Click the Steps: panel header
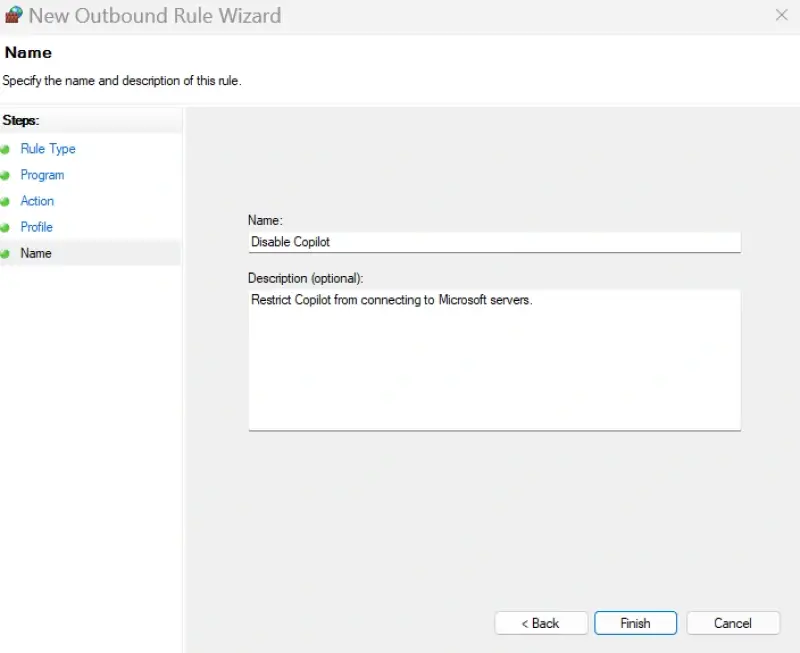Screen dimensions: 800x653 (20, 120)
